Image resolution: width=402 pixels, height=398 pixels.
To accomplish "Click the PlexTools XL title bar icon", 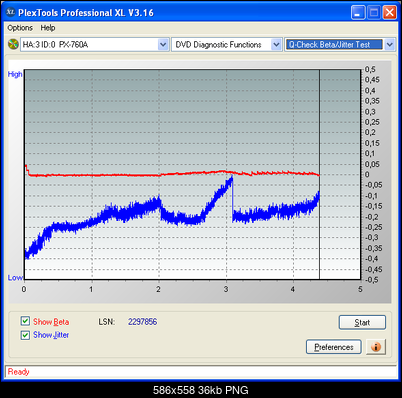I will pyautogui.click(x=11, y=12).
